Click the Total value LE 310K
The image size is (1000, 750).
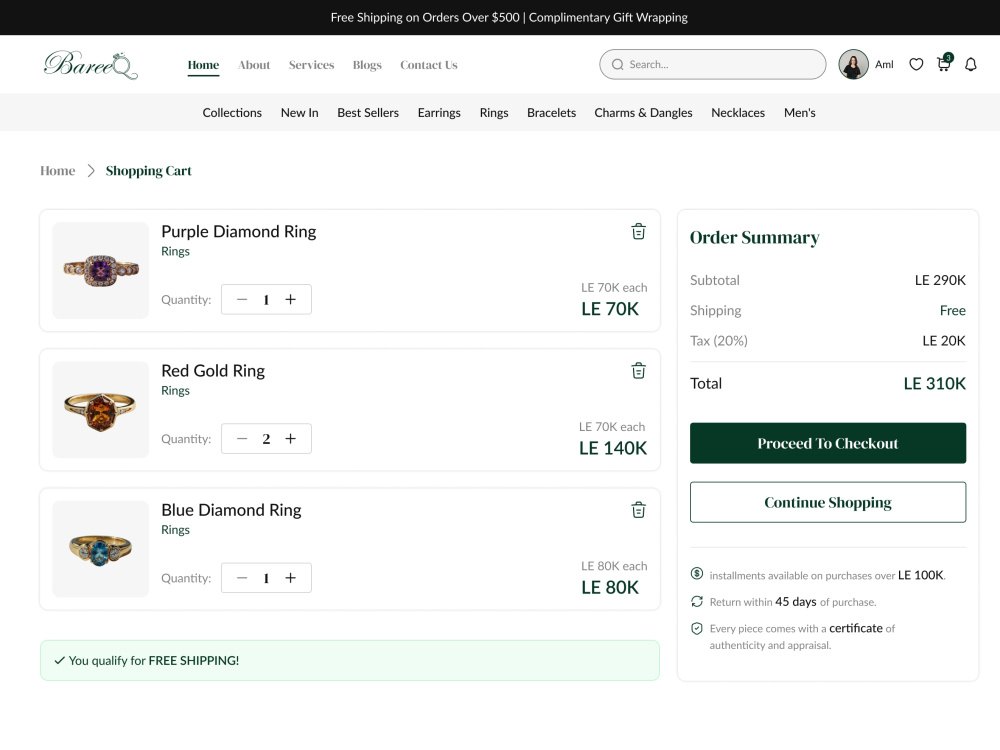click(934, 383)
